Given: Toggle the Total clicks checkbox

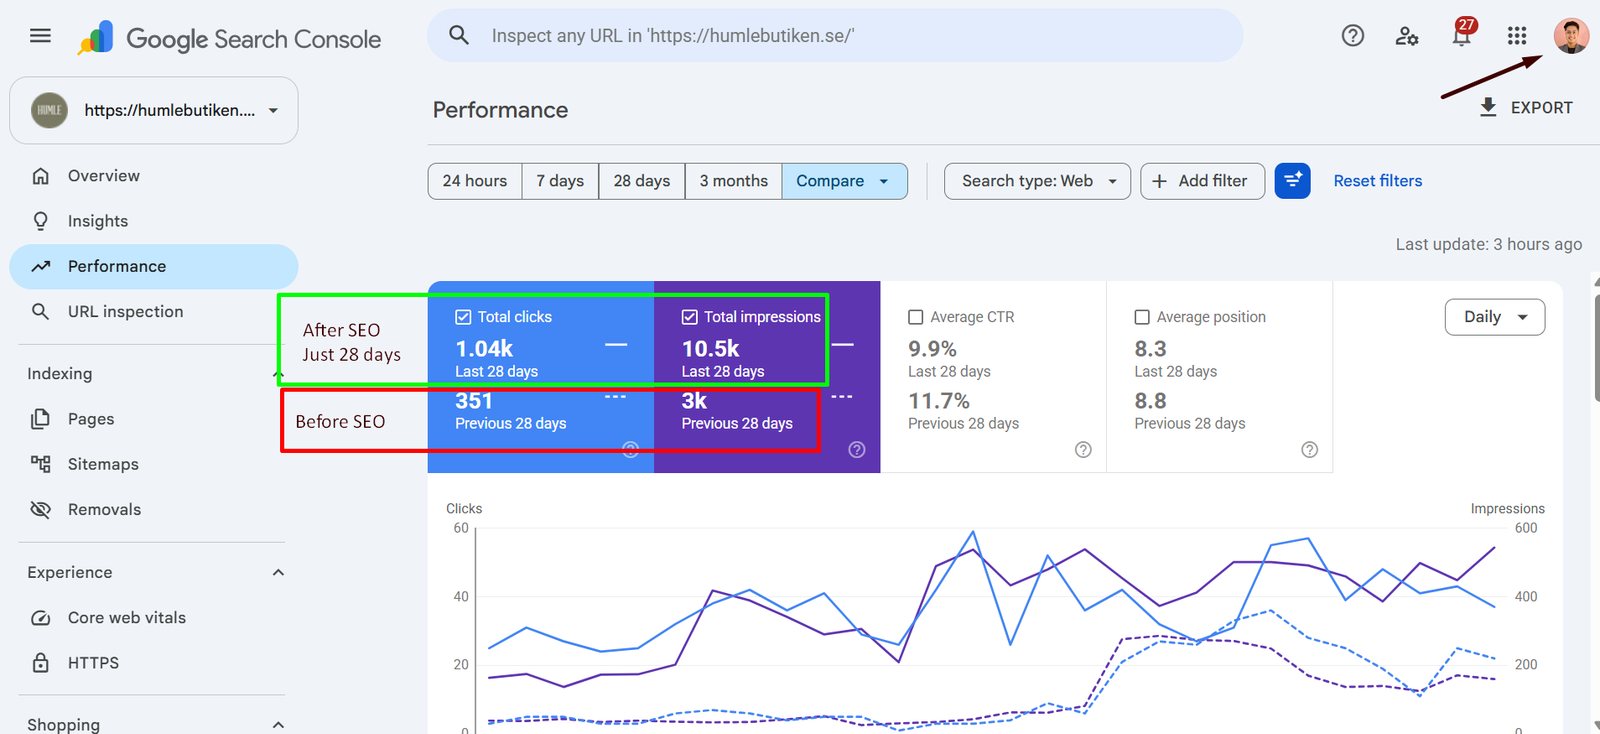Looking at the screenshot, I should (x=463, y=317).
